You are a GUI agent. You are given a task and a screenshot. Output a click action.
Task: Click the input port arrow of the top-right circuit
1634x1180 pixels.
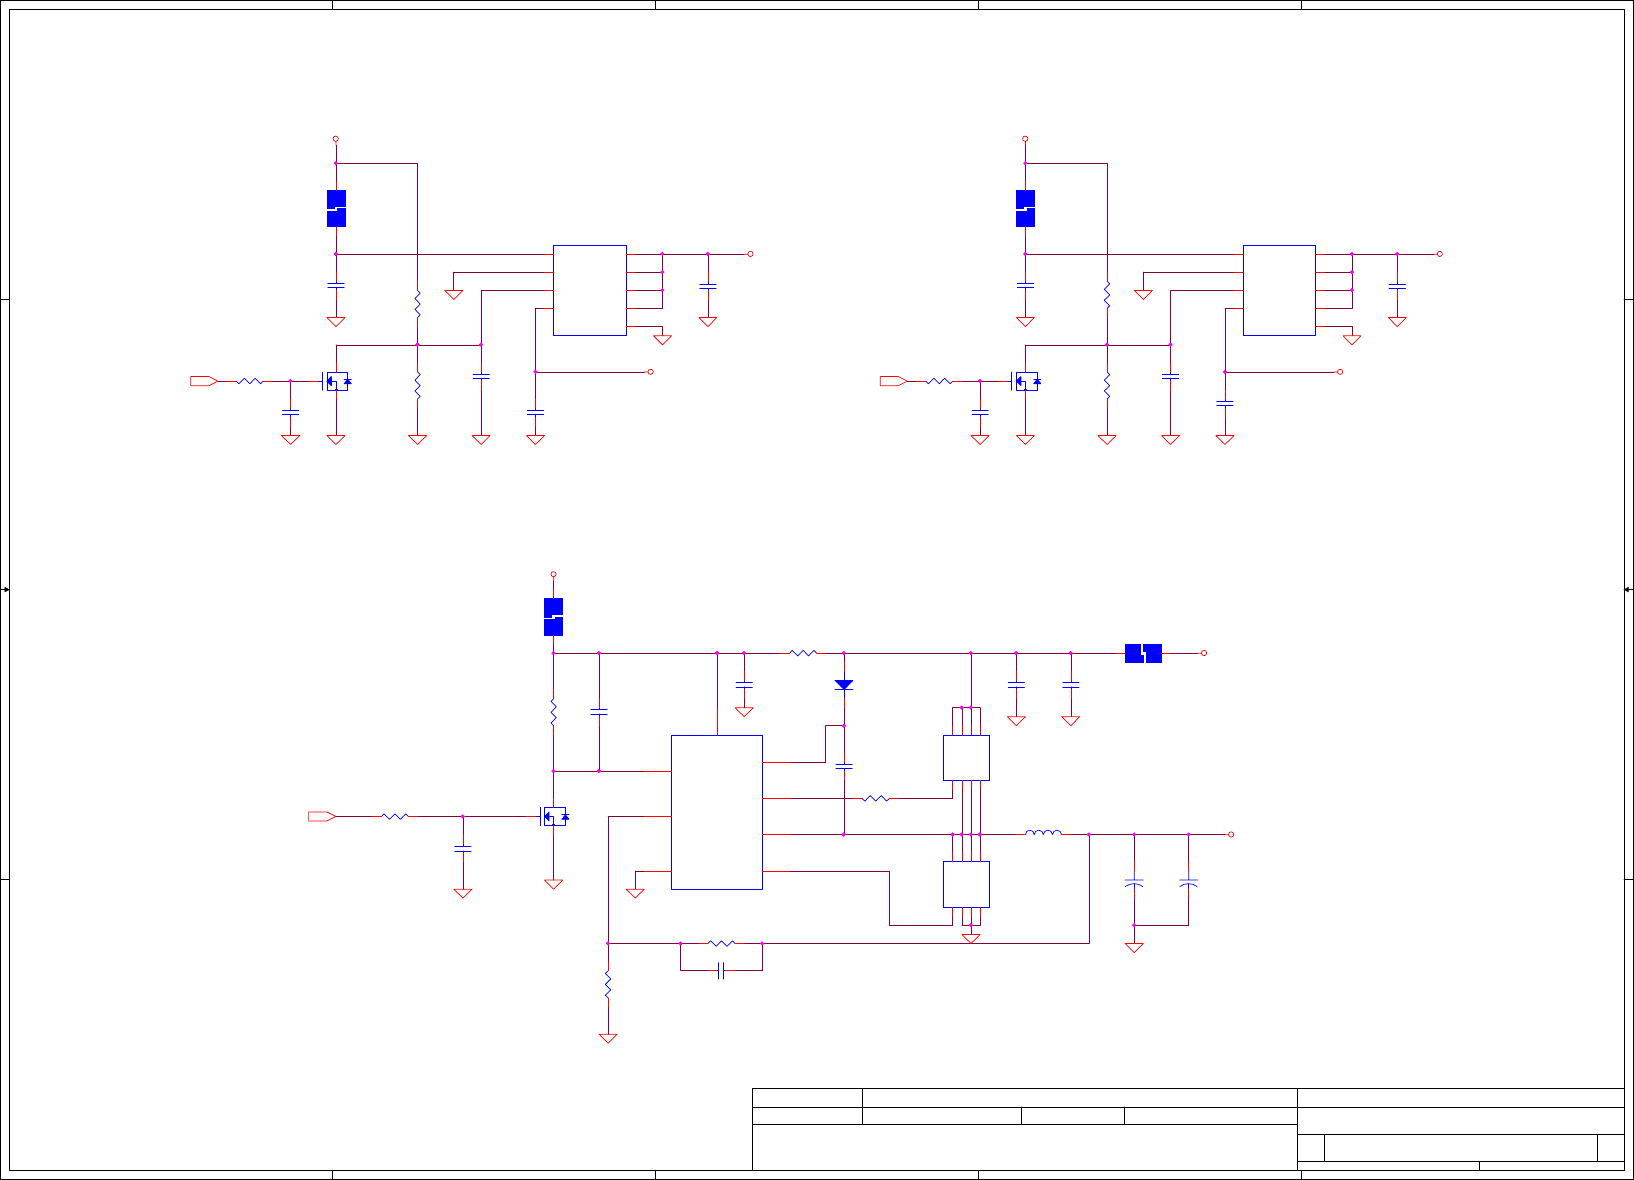pyautogui.click(x=893, y=381)
